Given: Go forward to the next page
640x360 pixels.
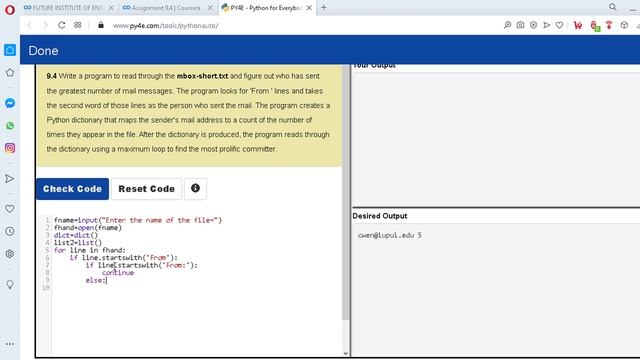Looking at the screenshot, I should (45, 25).
